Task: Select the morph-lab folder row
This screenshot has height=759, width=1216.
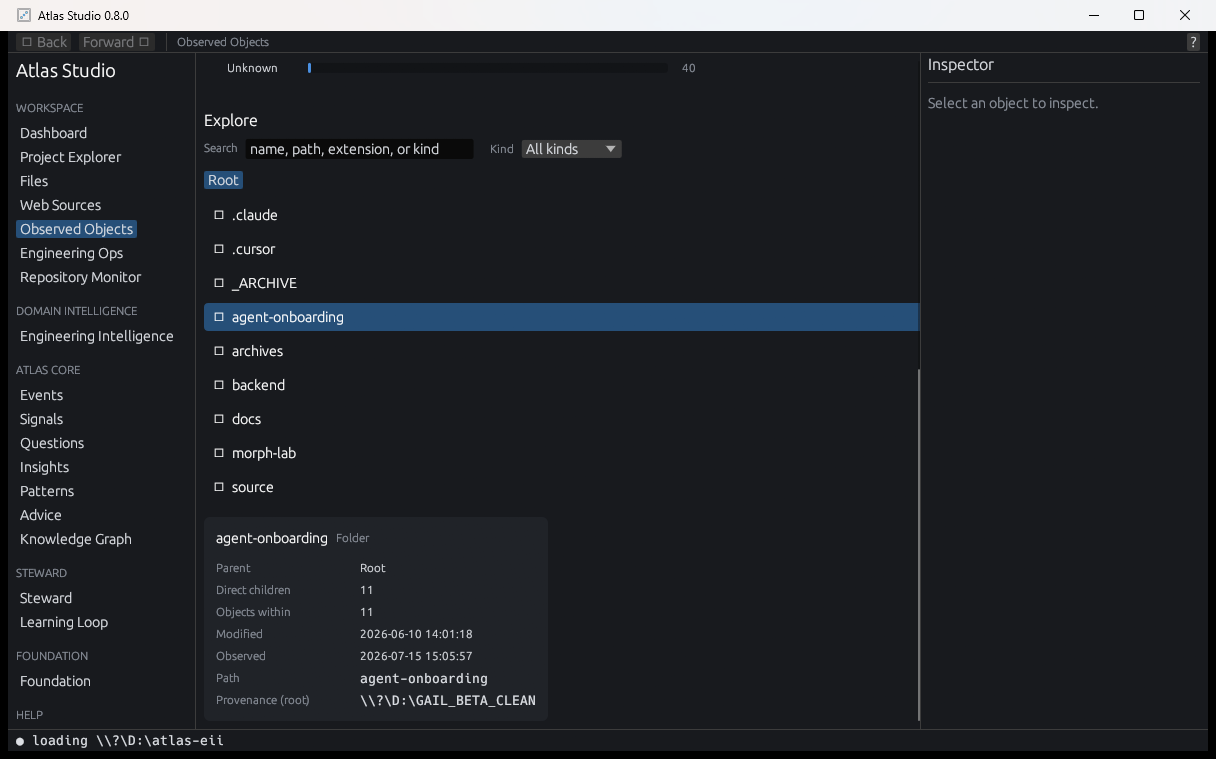Action: [x=561, y=453]
